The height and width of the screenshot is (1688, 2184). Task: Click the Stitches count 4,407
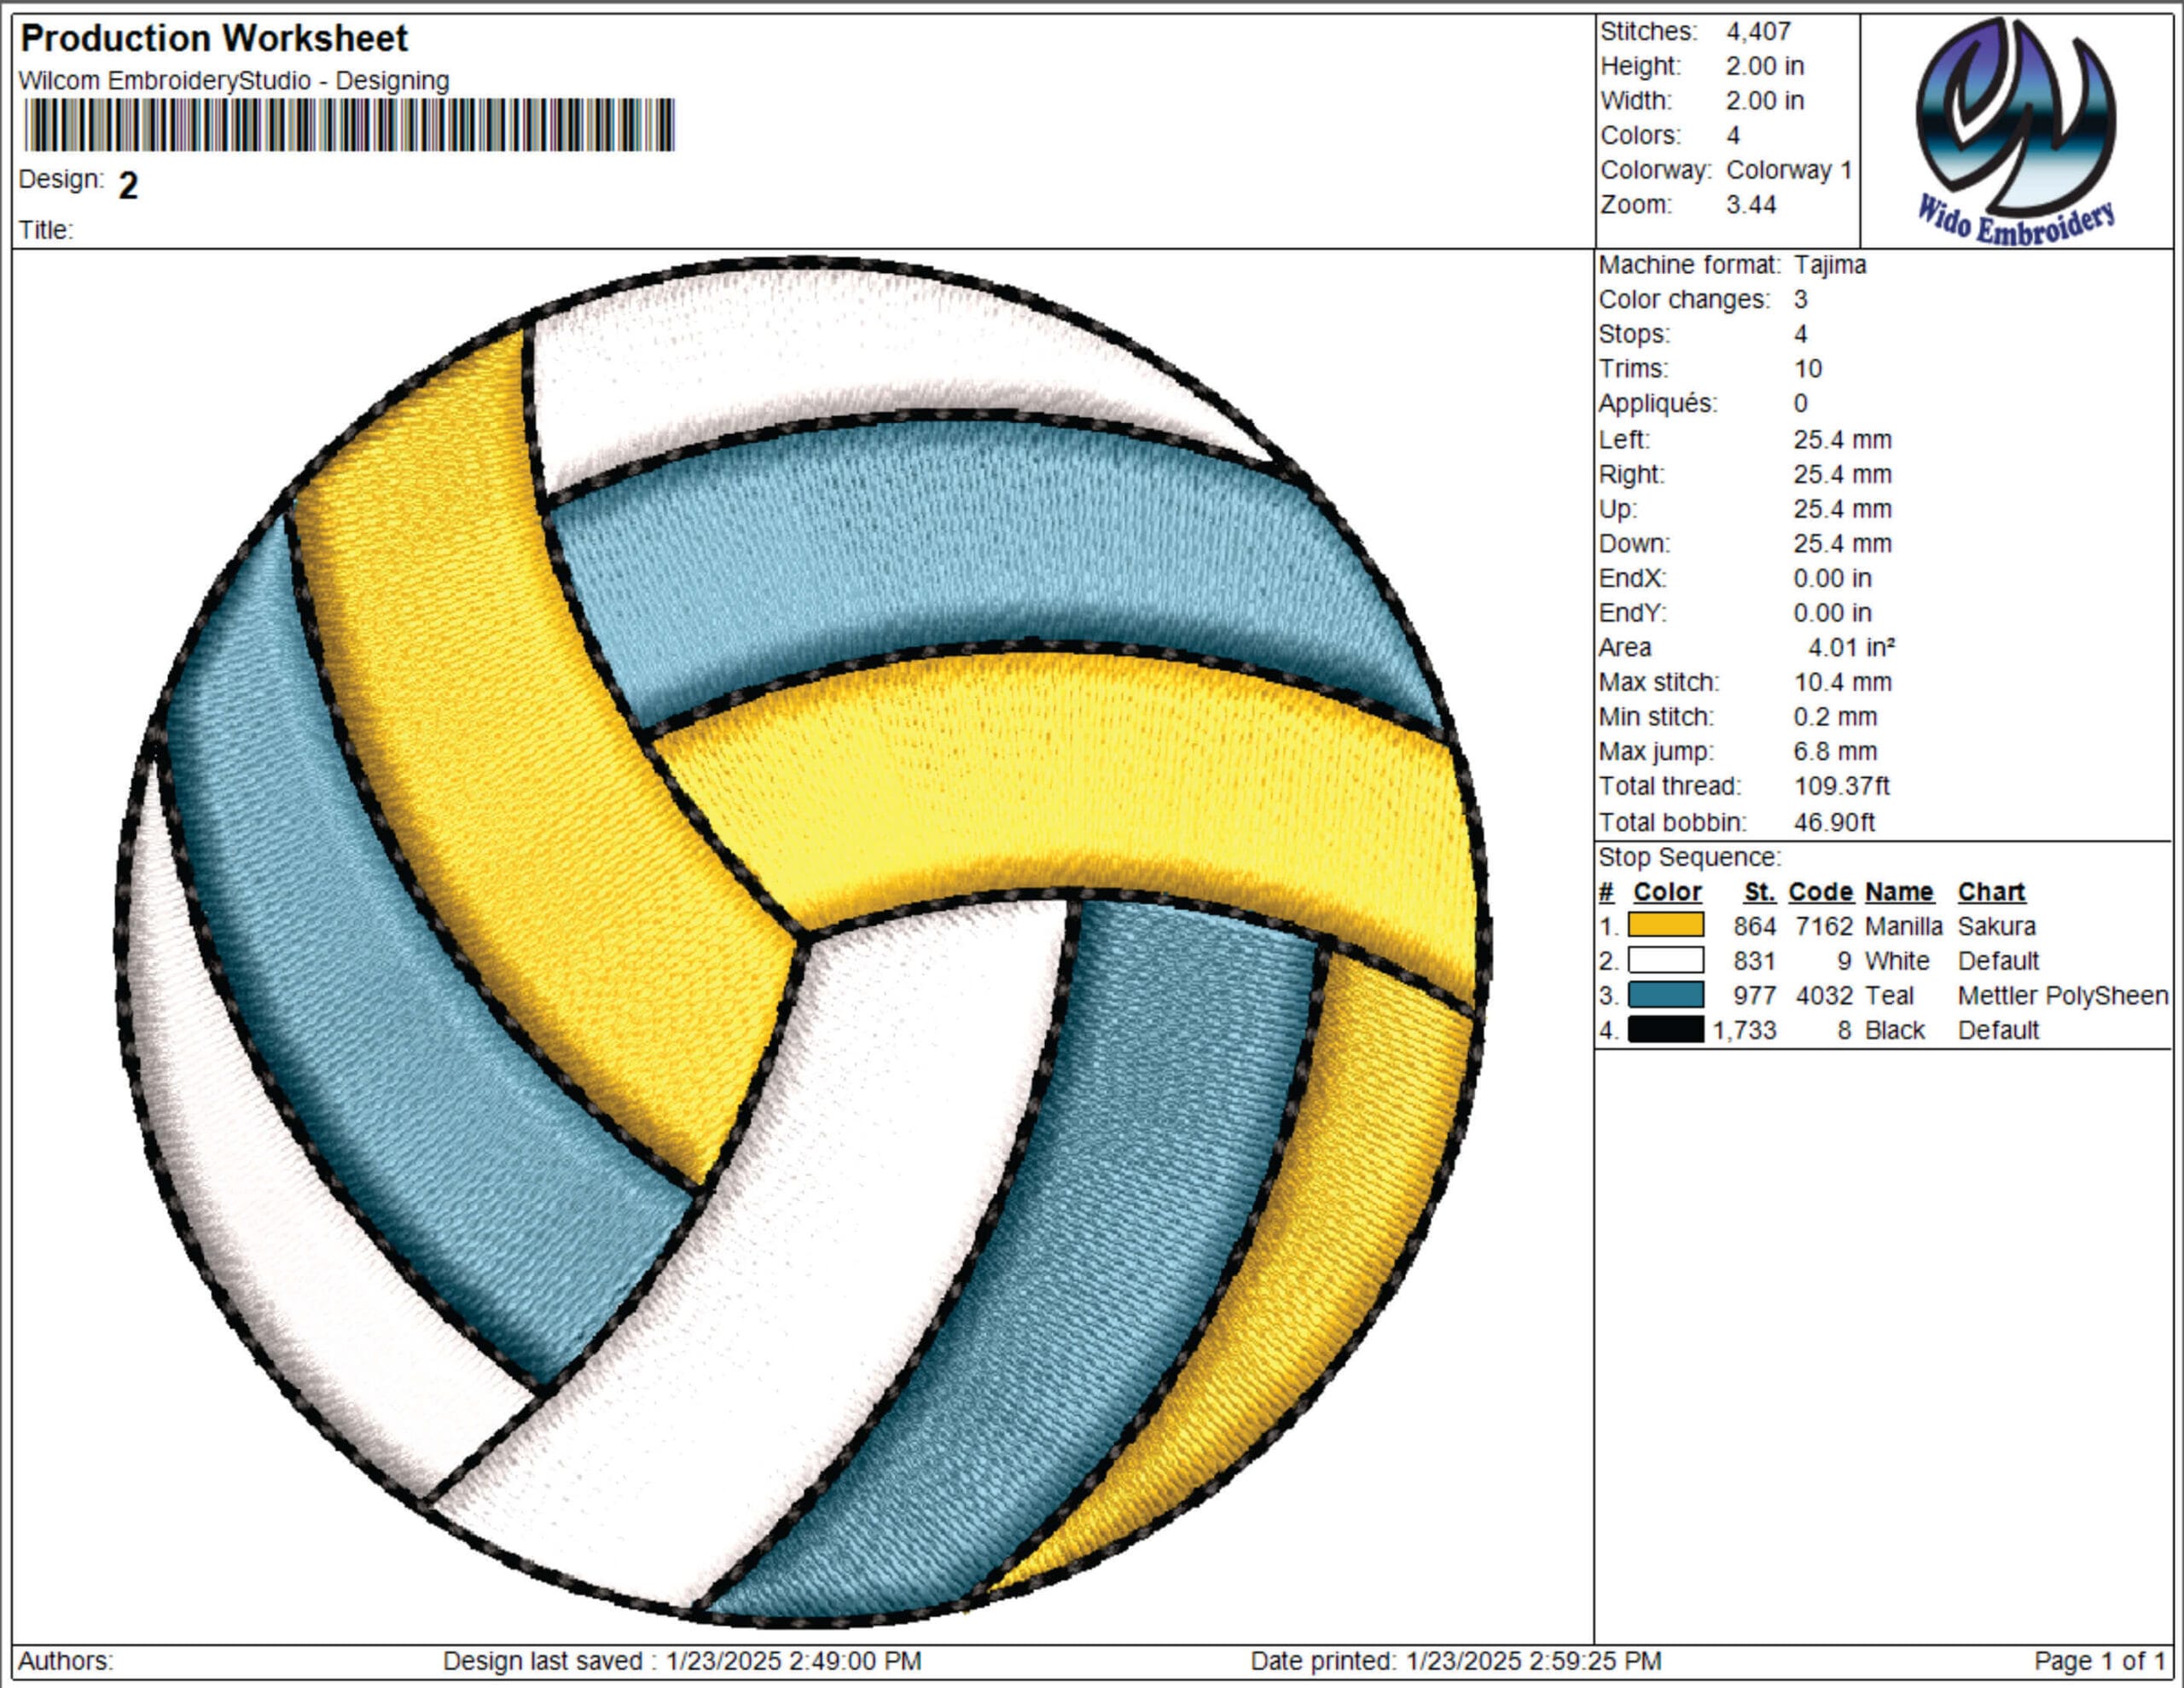(x=1758, y=32)
